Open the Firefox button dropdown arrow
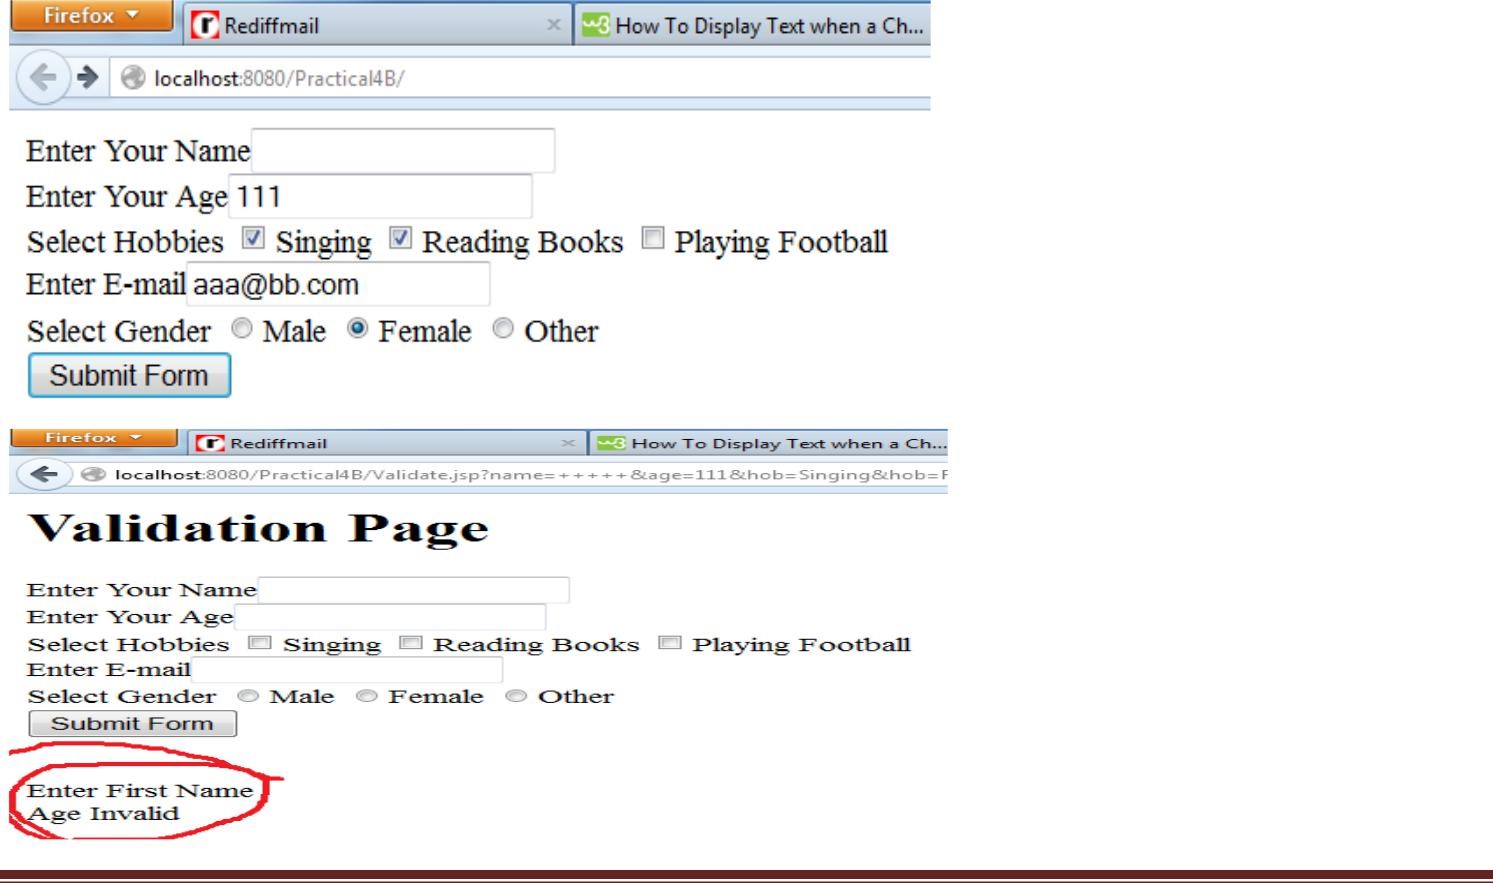 (x=133, y=16)
